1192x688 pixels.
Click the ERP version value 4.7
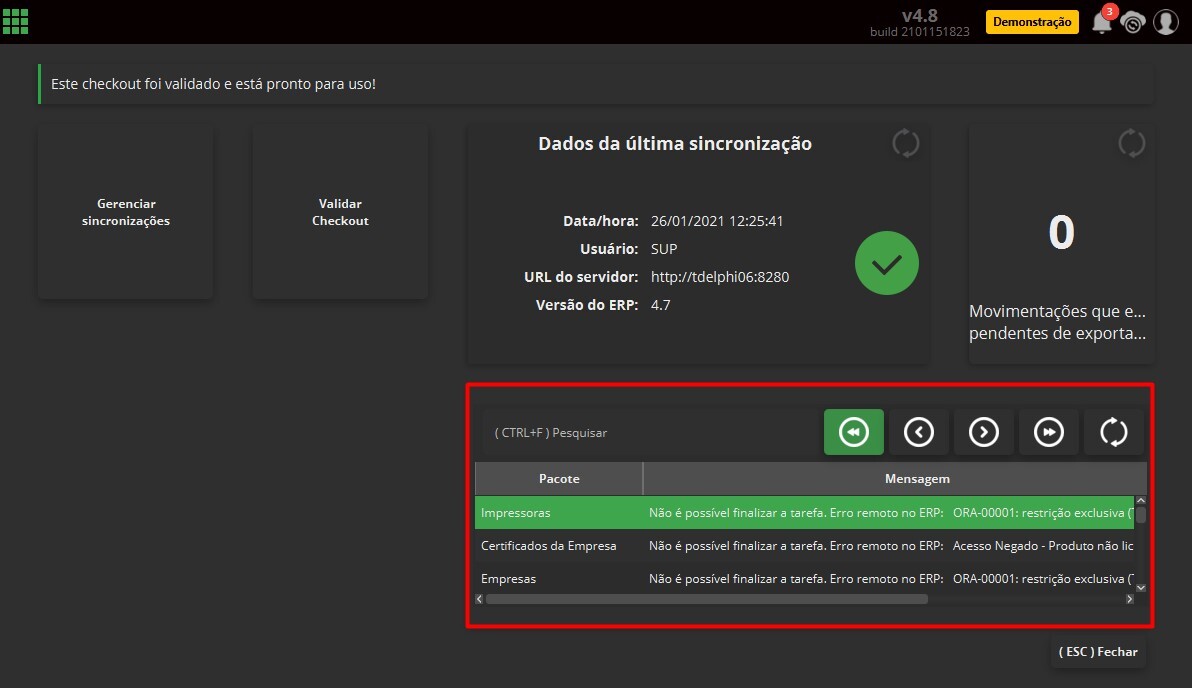point(661,305)
